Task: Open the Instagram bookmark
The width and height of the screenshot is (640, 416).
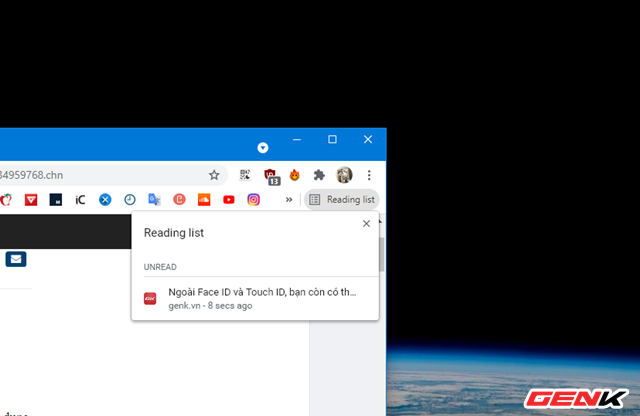Action: pos(254,200)
